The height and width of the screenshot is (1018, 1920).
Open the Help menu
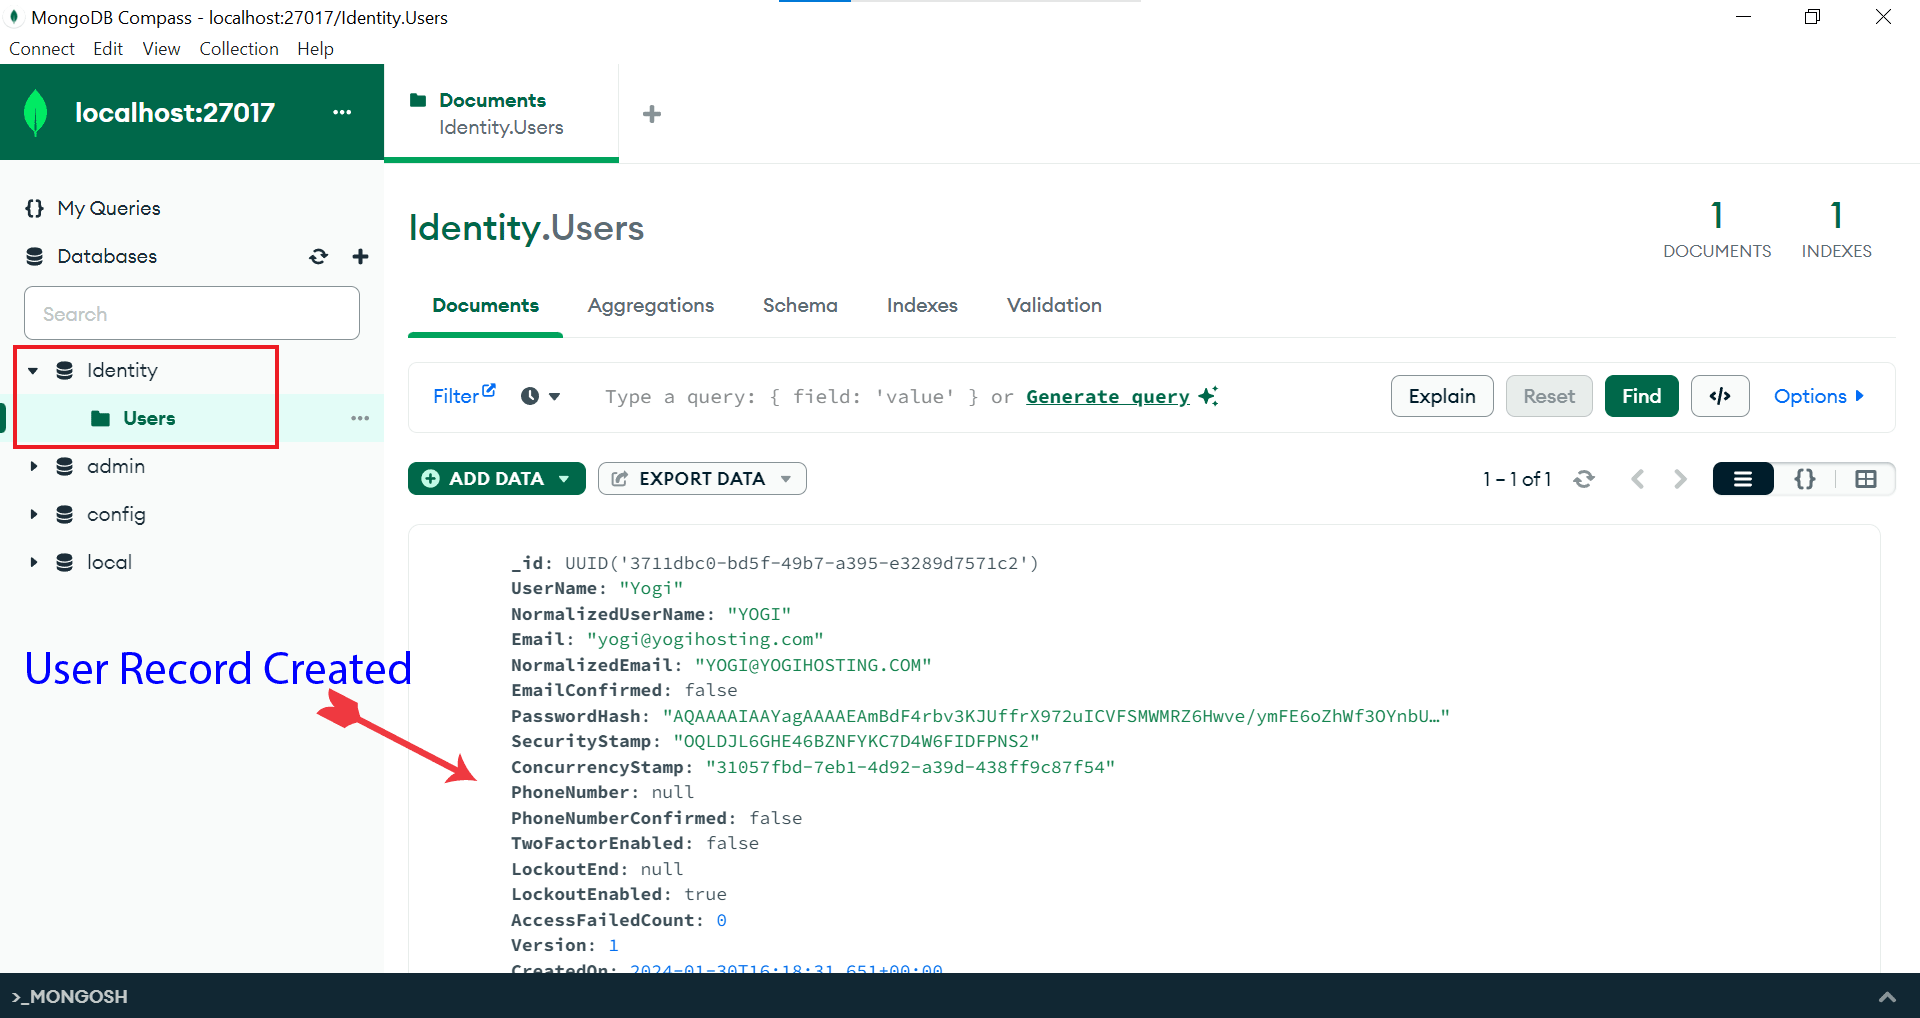click(315, 49)
